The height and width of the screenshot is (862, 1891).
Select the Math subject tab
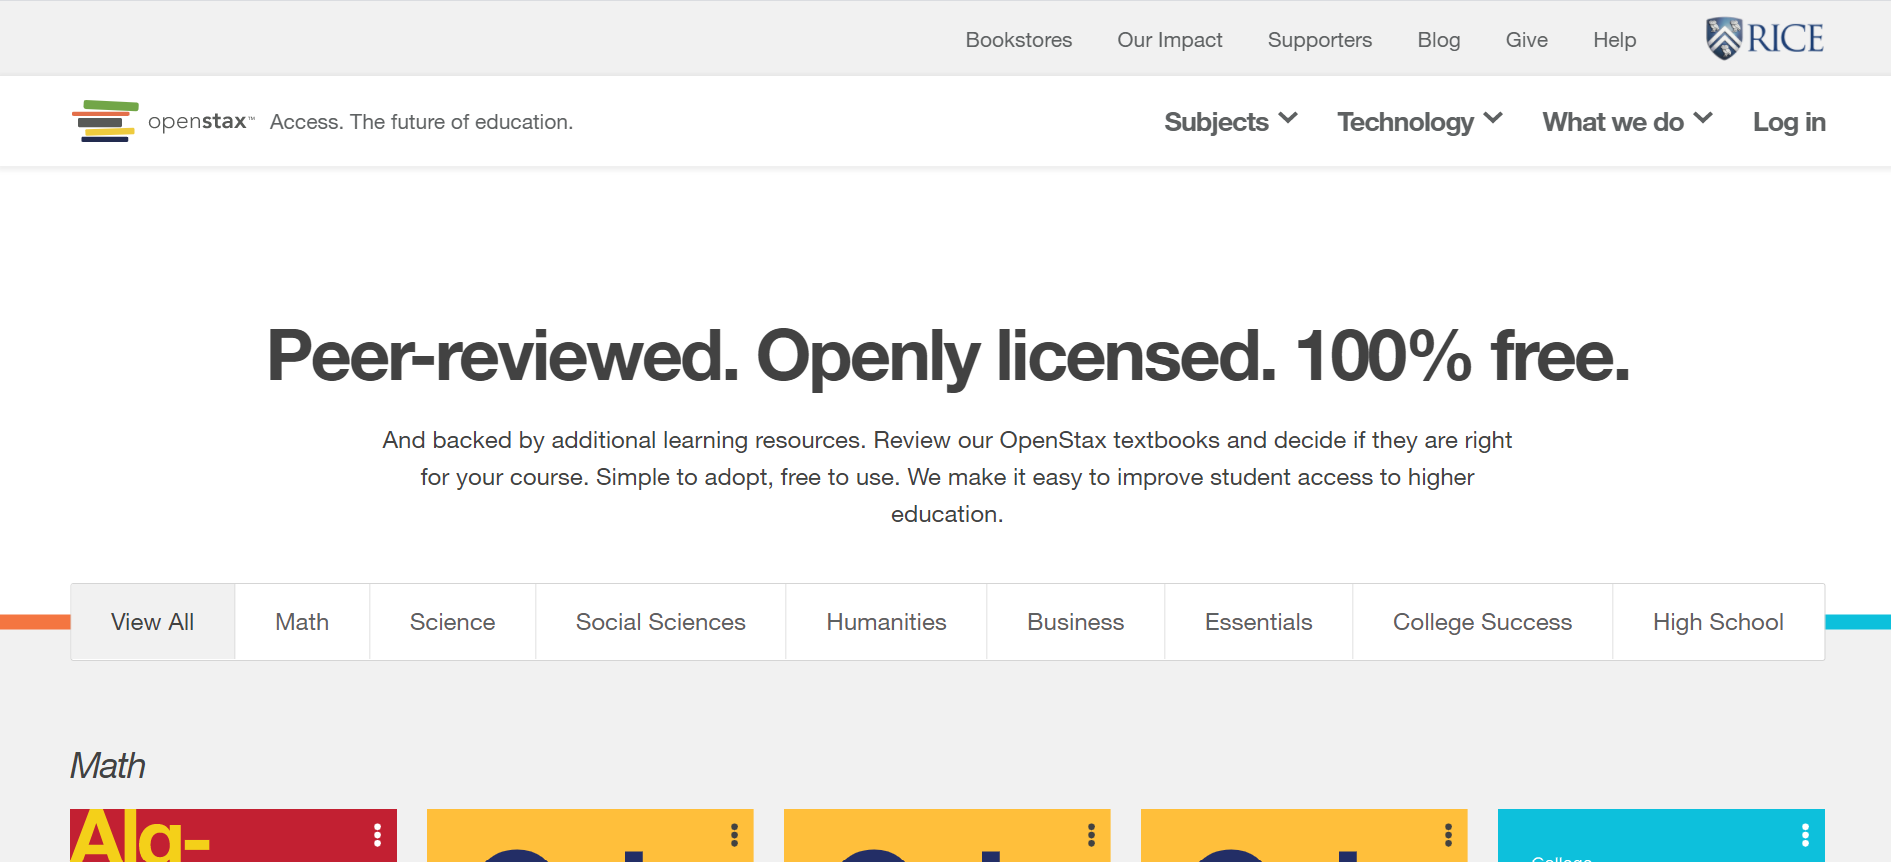pos(302,622)
